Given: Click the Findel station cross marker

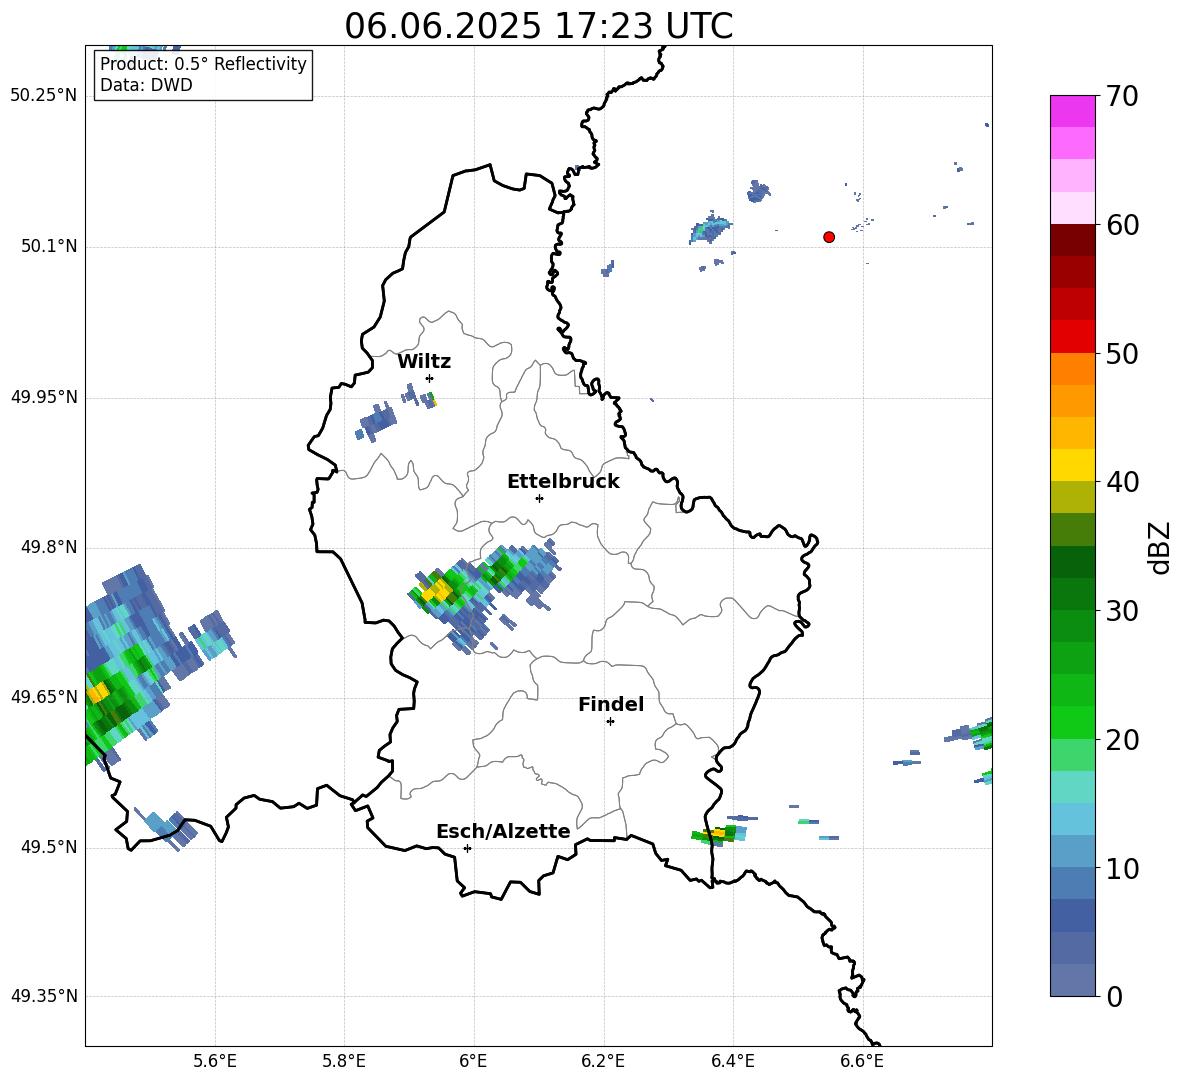Looking at the screenshot, I should [610, 722].
